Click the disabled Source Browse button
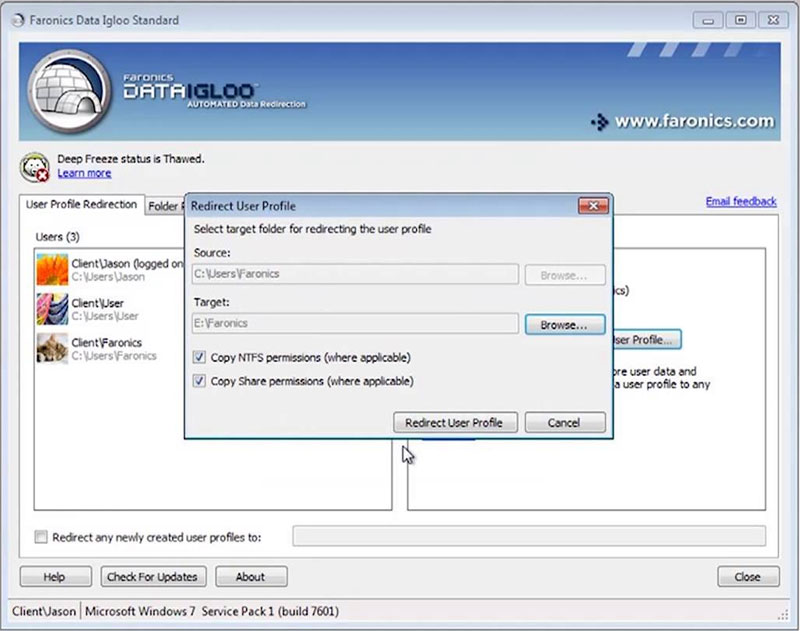This screenshot has width=800, height=631. click(x=565, y=275)
